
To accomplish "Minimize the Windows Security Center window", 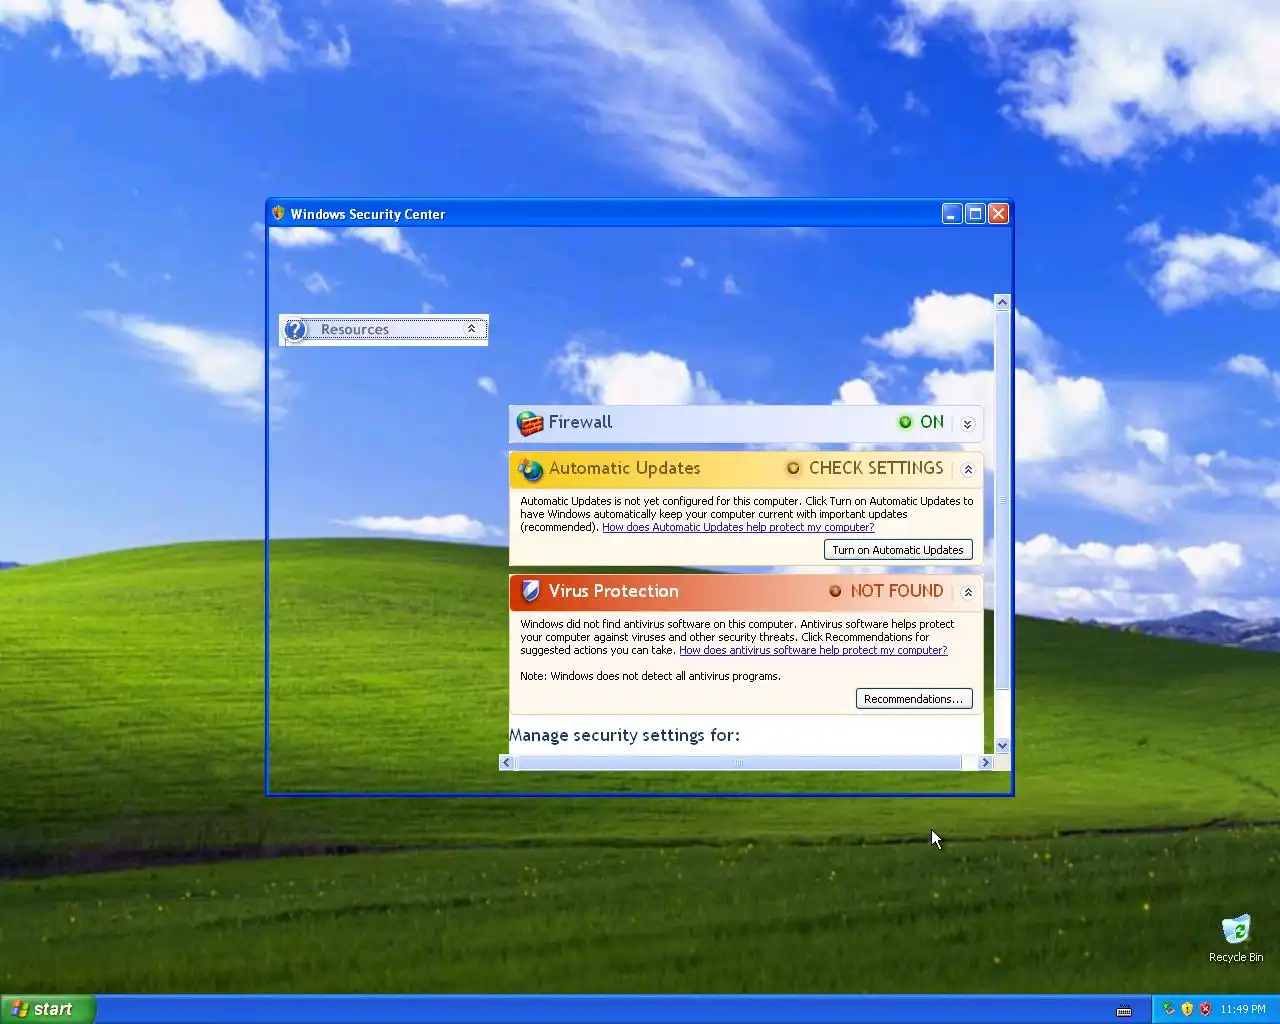I will [x=952, y=213].
